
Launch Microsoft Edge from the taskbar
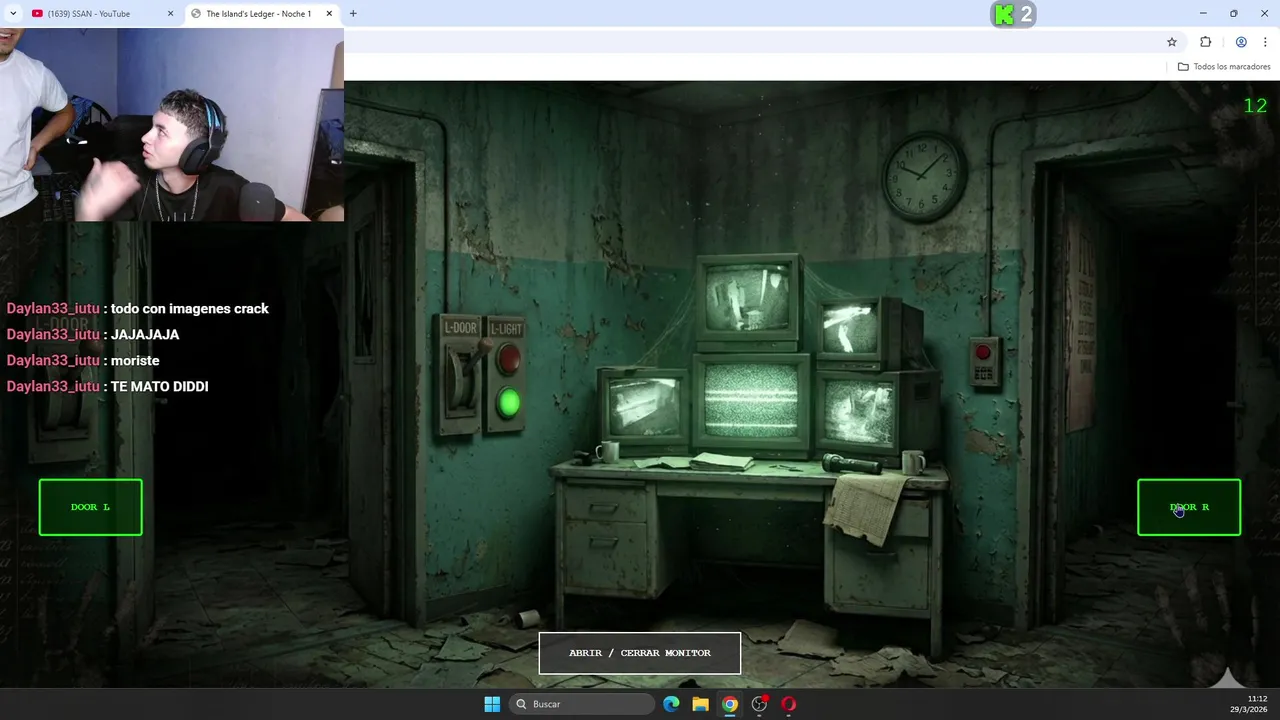tap(671, 704)
